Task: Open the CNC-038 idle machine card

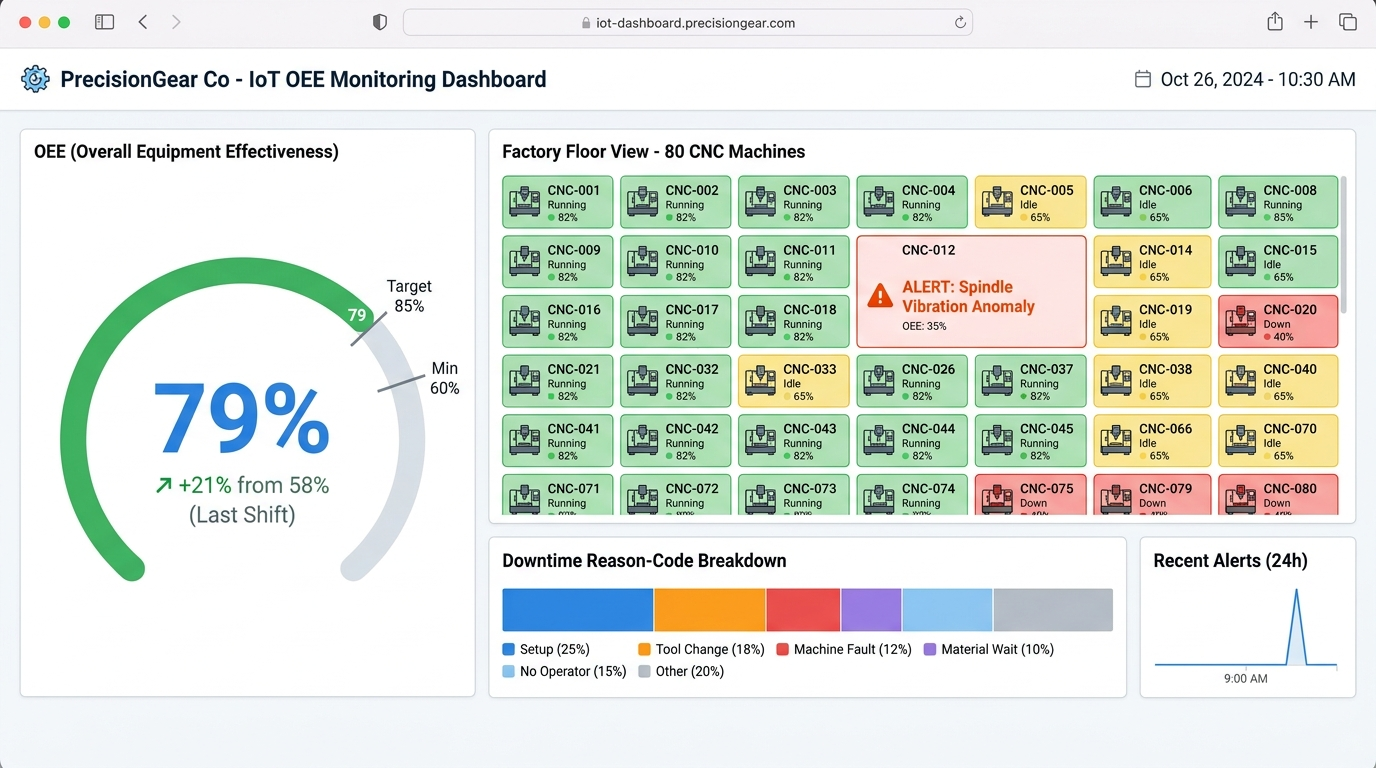Action: 1152,381
